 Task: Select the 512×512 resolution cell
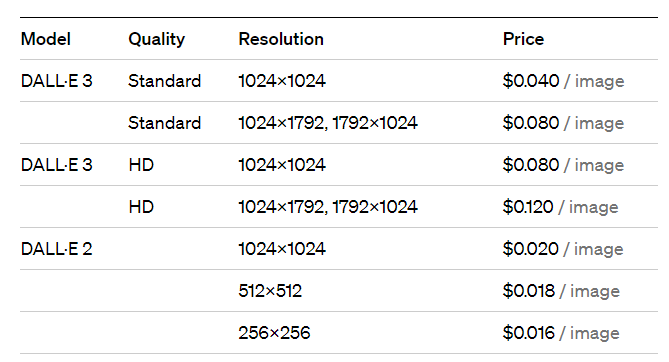(270, 291)
